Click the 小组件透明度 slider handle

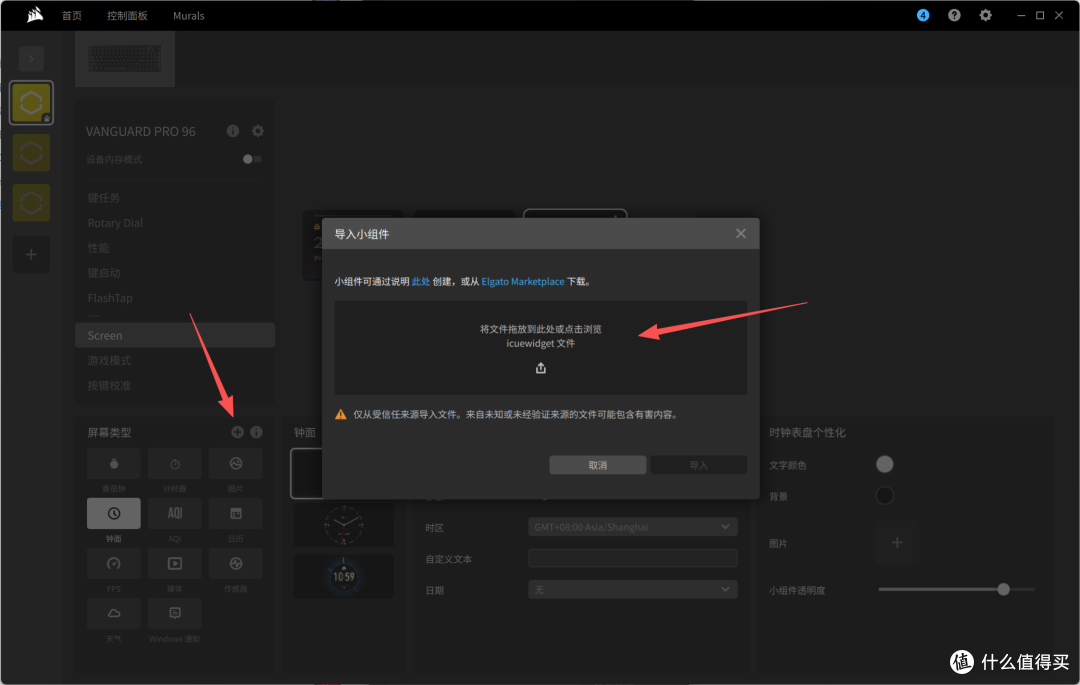pyautogui.click(x=1004, y=589)
